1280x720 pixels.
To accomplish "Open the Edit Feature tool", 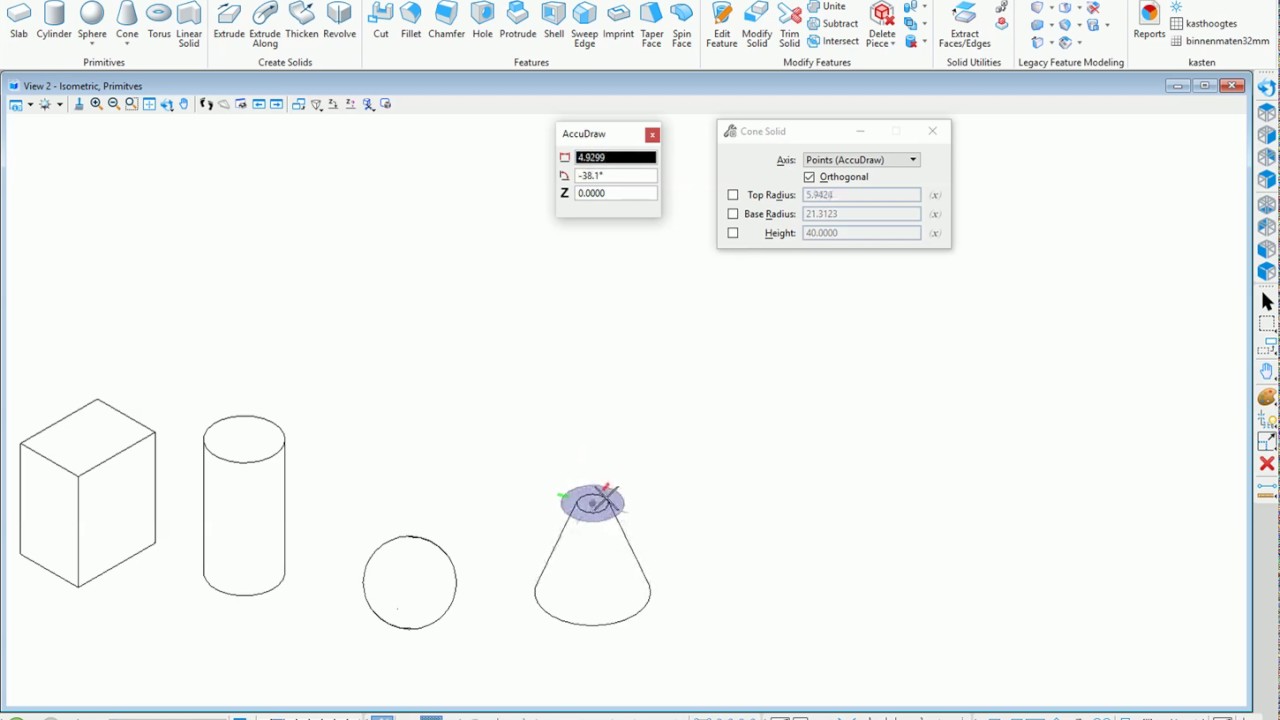I will 722,24.
